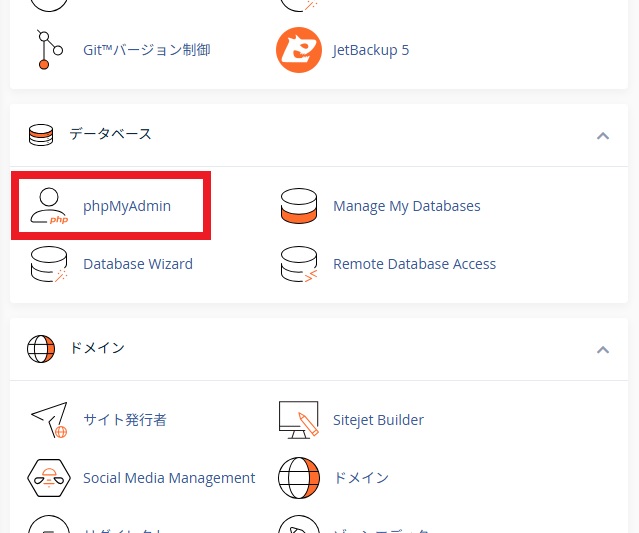
Task: Open the サイト発行者 link
Action: pos(125,420)
